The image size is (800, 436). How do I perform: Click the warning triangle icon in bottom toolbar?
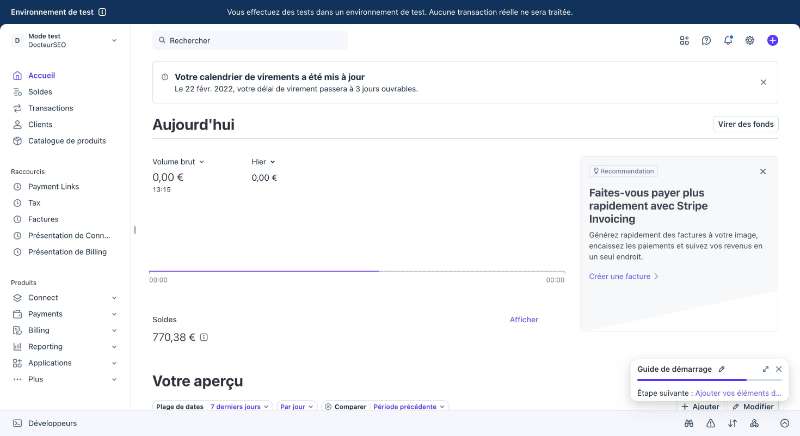coord(710,423)
